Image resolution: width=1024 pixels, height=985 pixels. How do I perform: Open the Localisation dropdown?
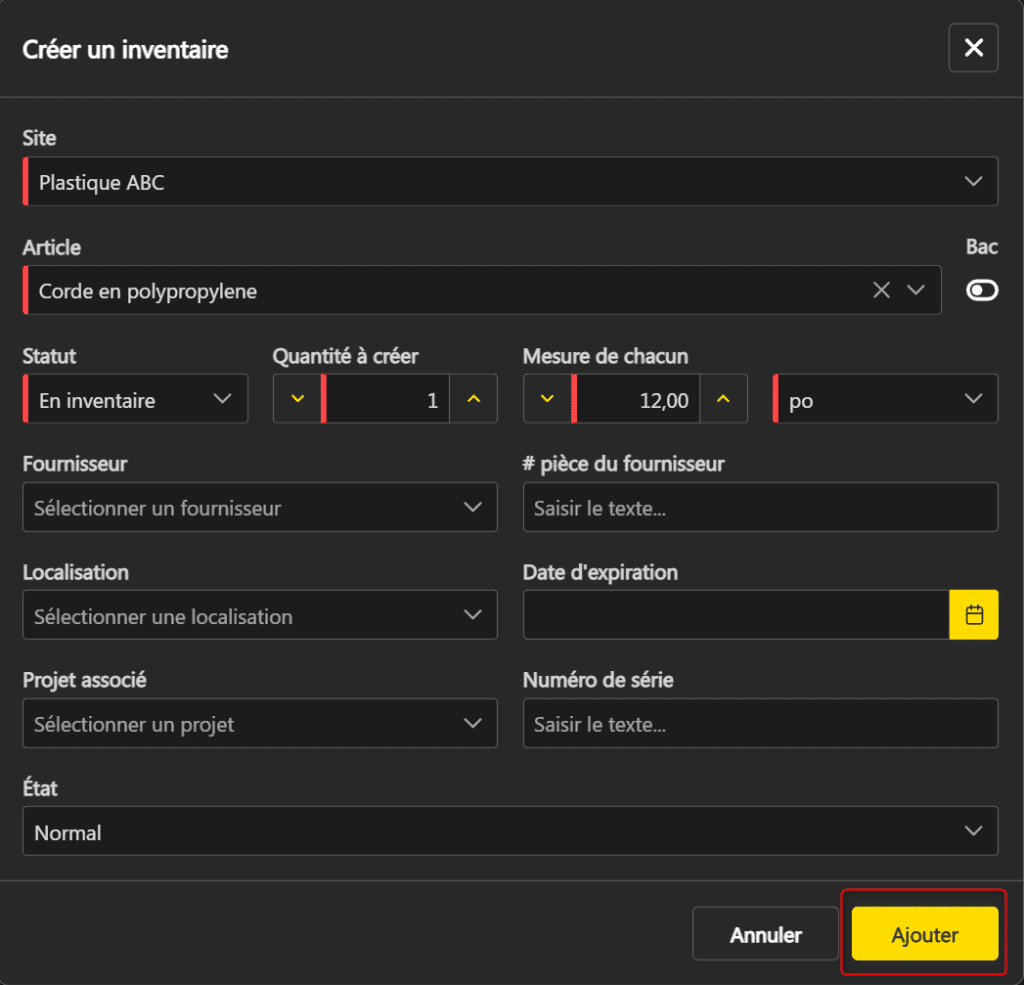click(259, 615)
